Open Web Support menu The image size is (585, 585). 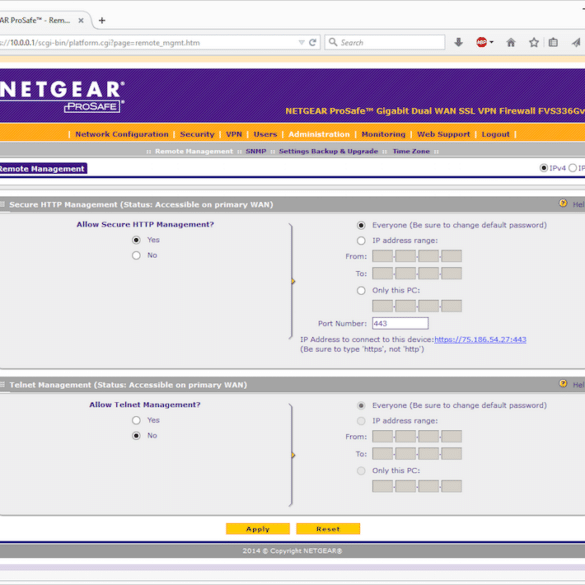[x=443, y=134]
